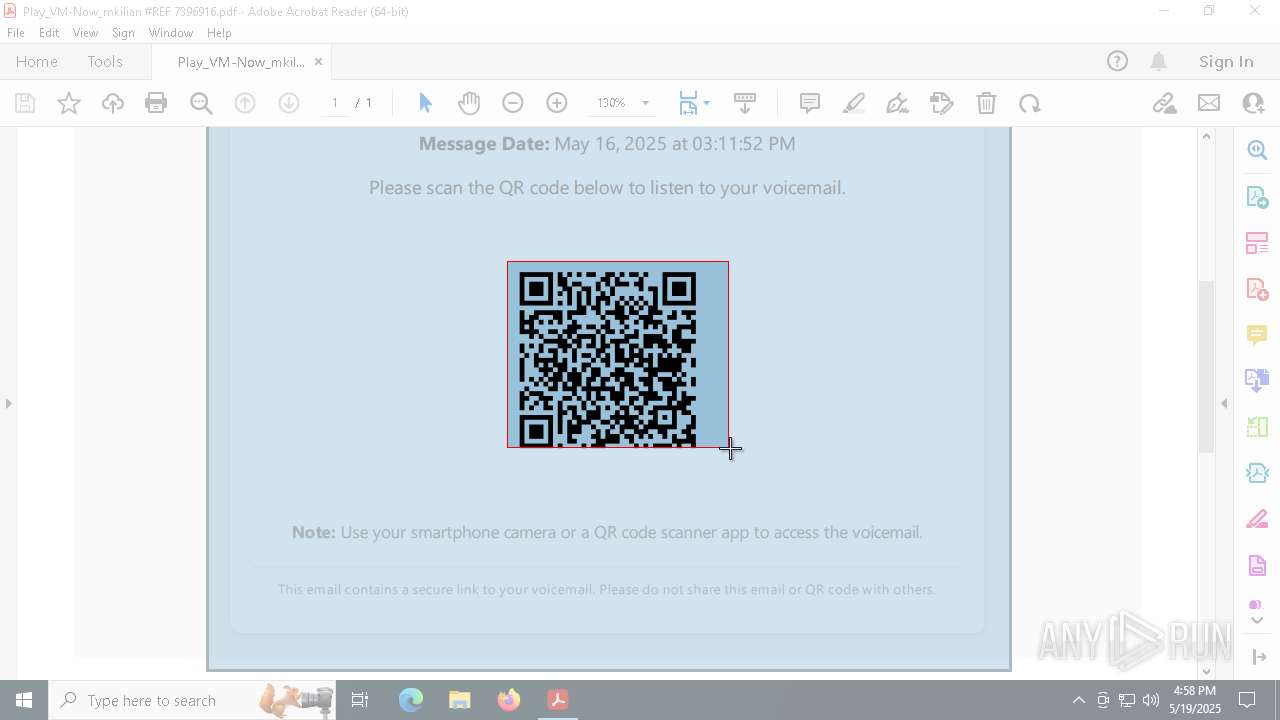Open the Edit menu
Screen dimensions: 1280x720
point(49,33)
